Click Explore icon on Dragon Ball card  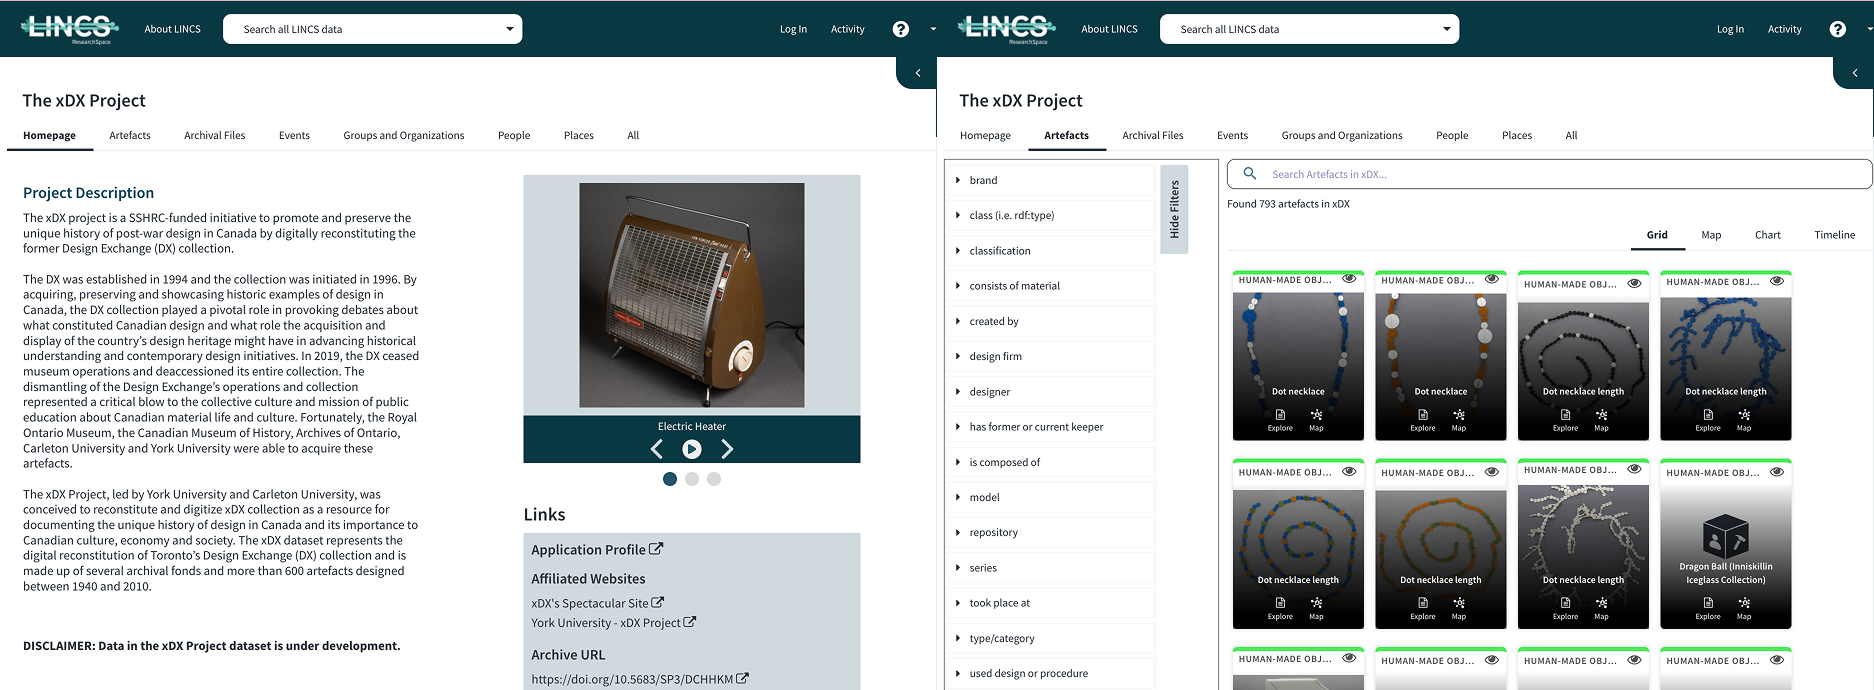[1708, 608]
